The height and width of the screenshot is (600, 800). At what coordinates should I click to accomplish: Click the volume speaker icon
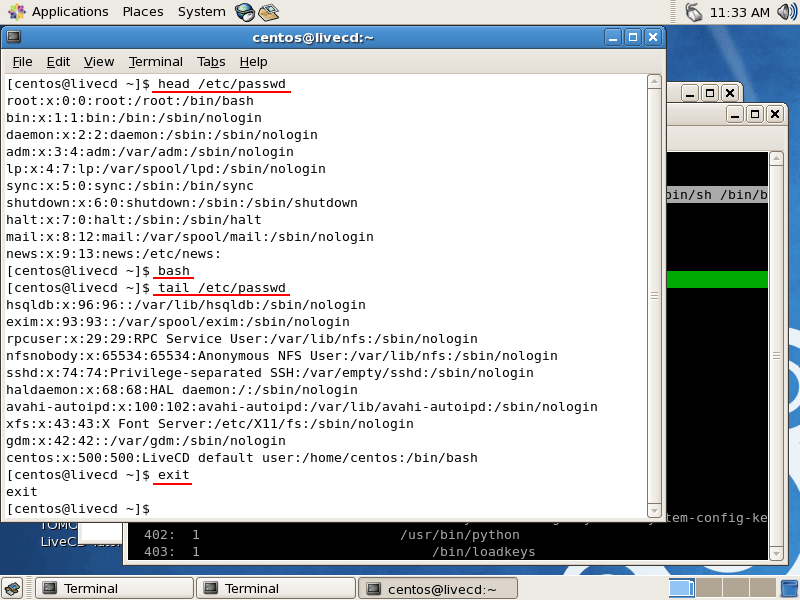tap(787, 12)
